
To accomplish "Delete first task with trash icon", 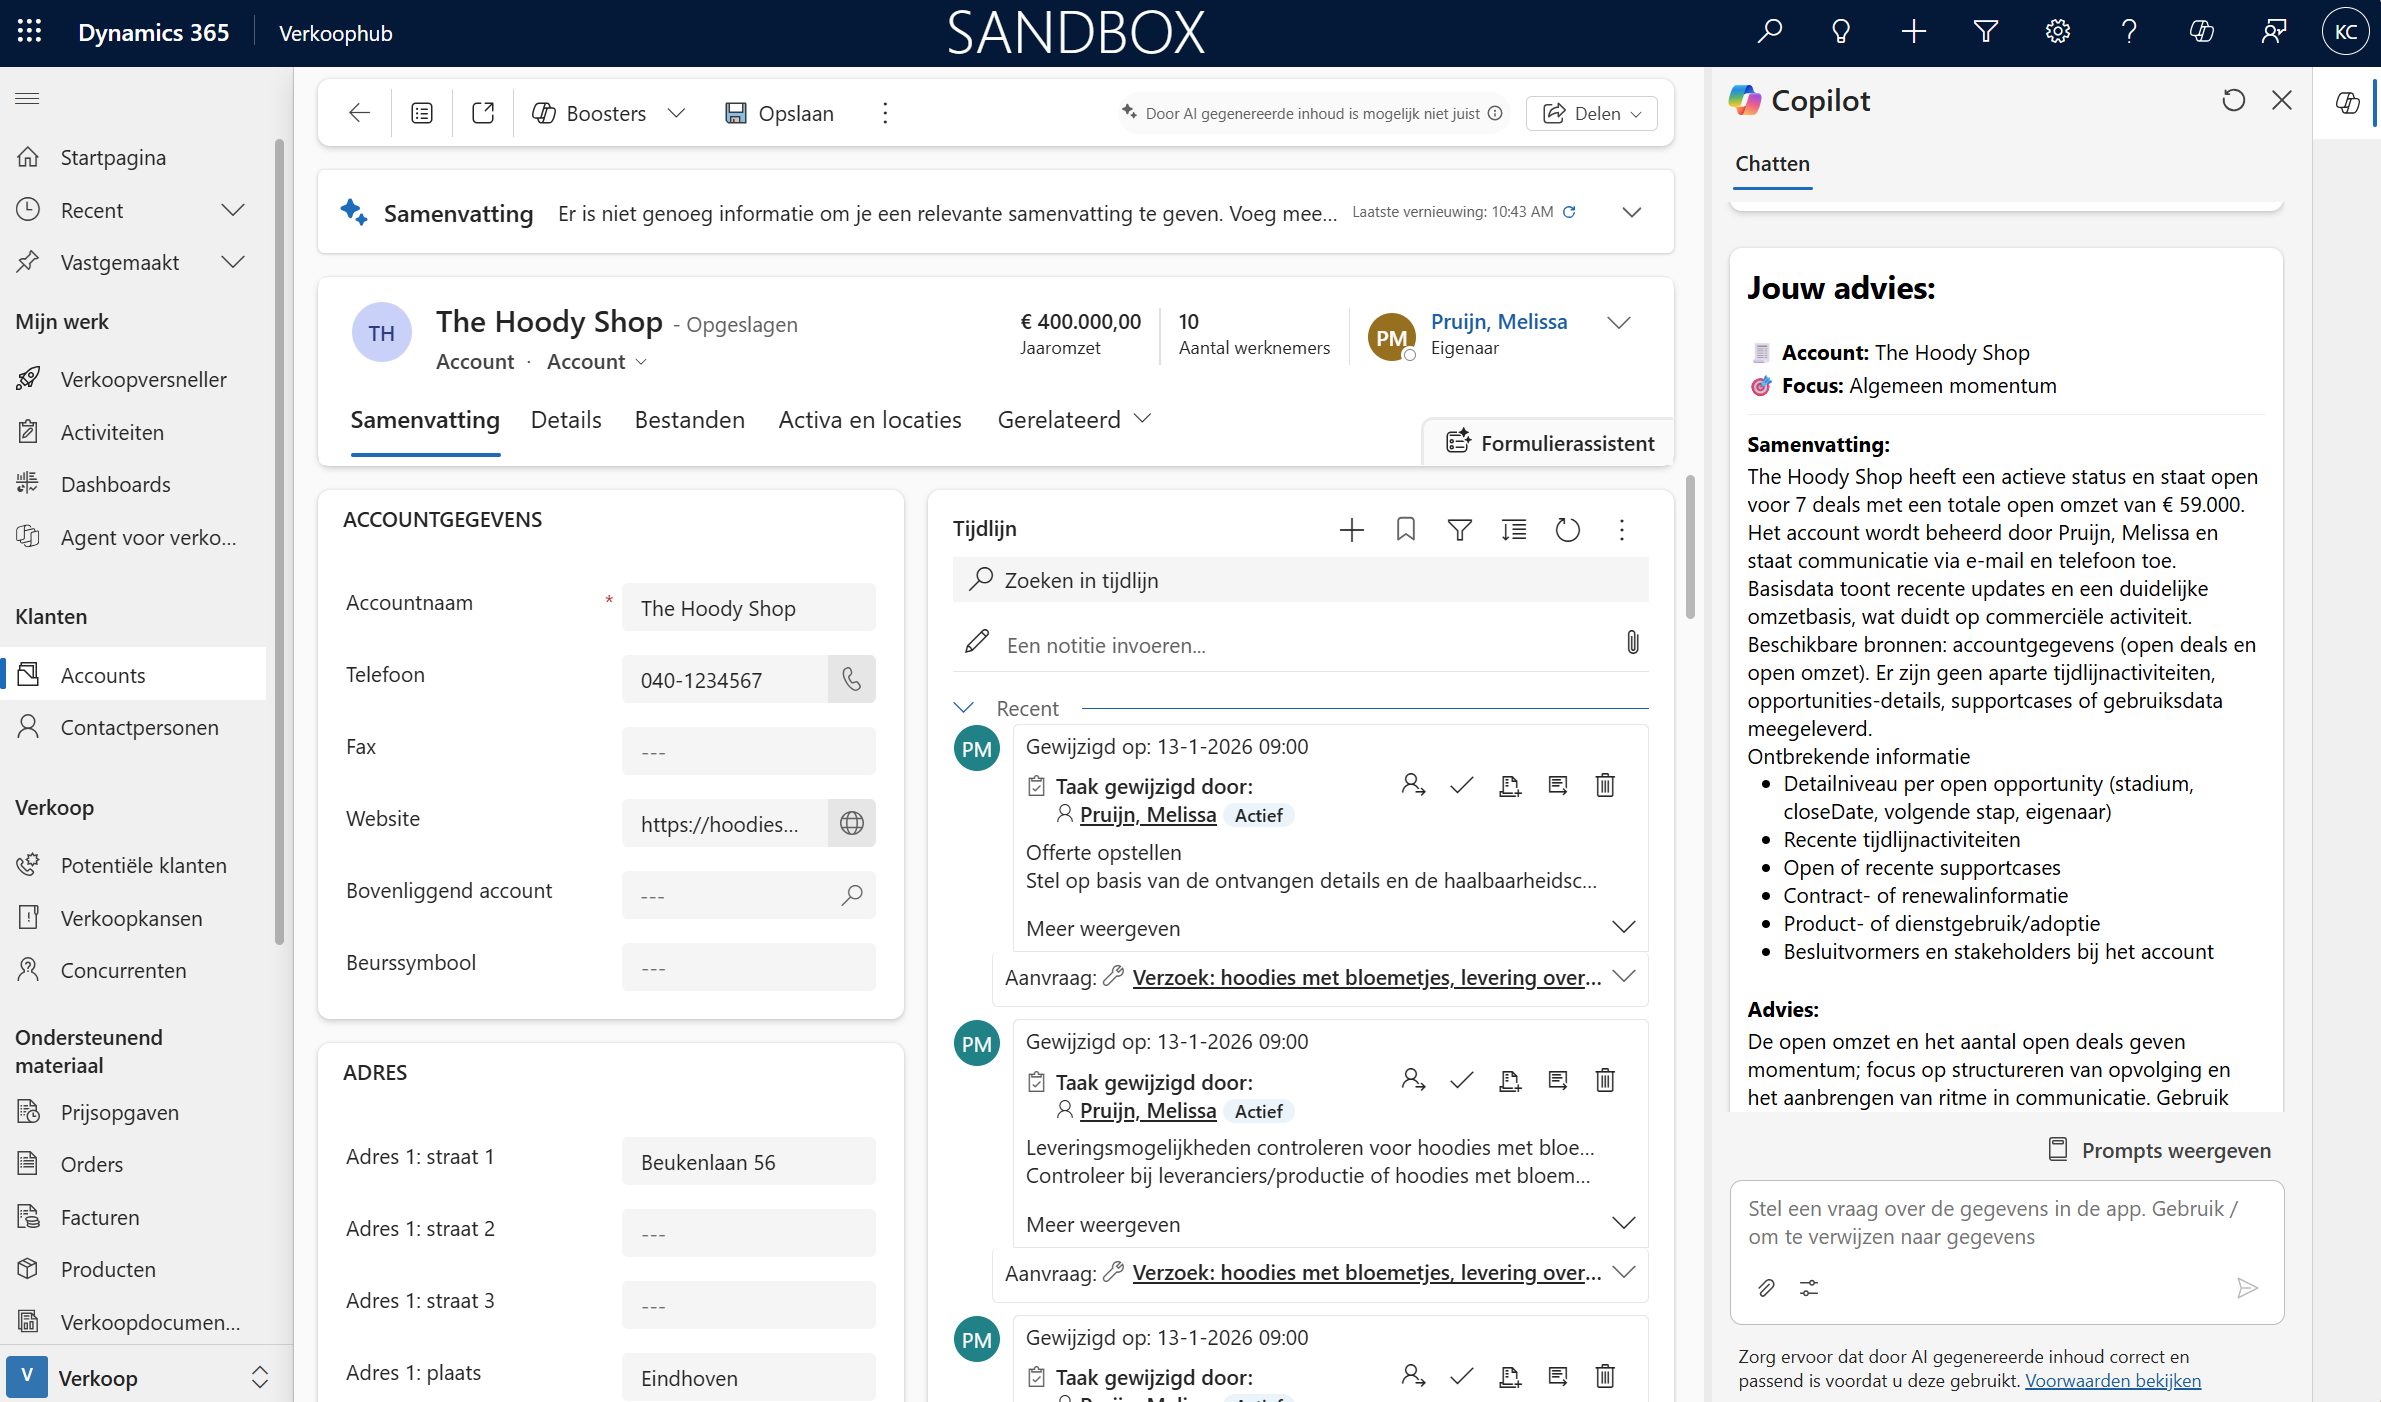I will (x=1604, y=785).
